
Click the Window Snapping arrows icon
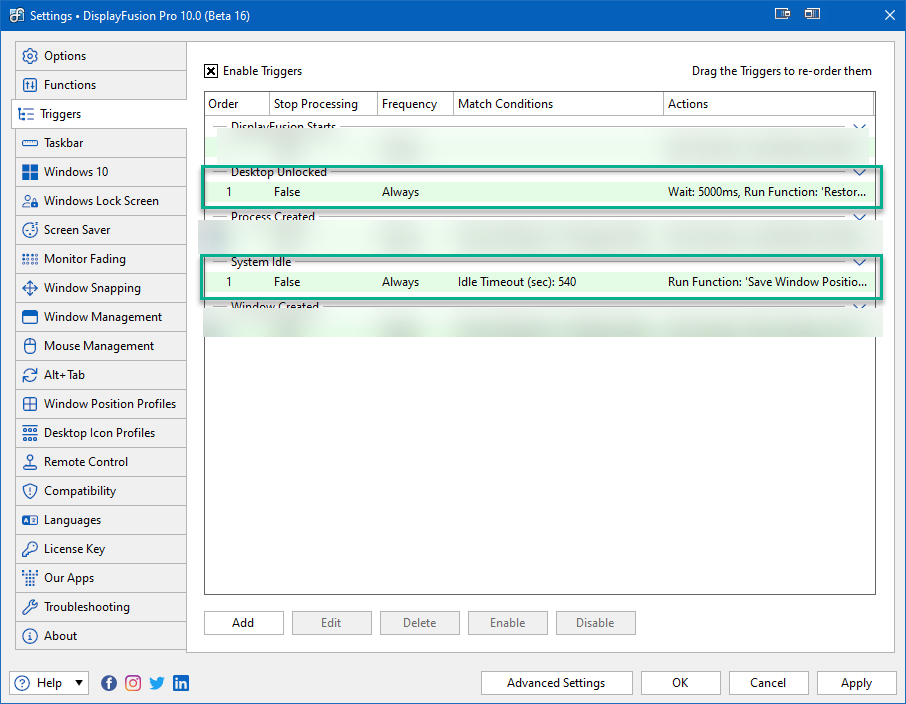point(29,288)
